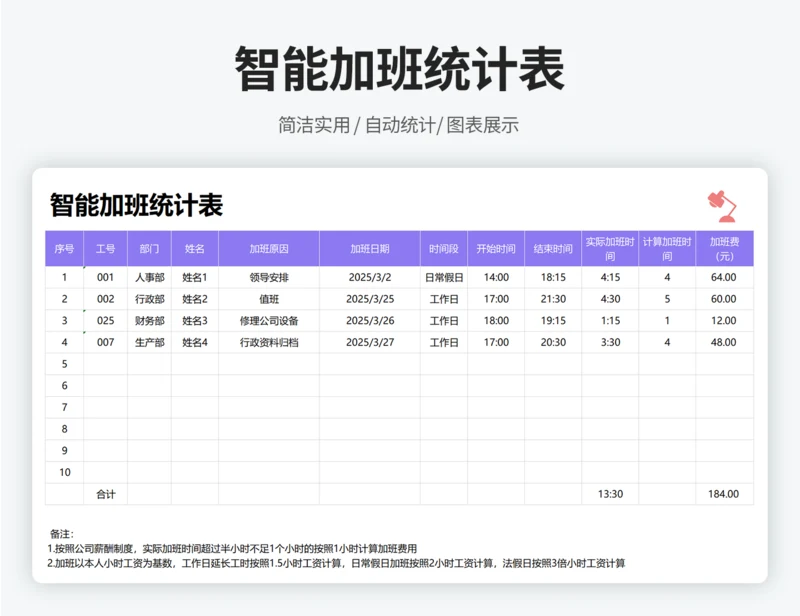The width and height of the screenshot is (800, 616).
Task: Click the 行政资料归档 reason cell
Action: (269, 342)
